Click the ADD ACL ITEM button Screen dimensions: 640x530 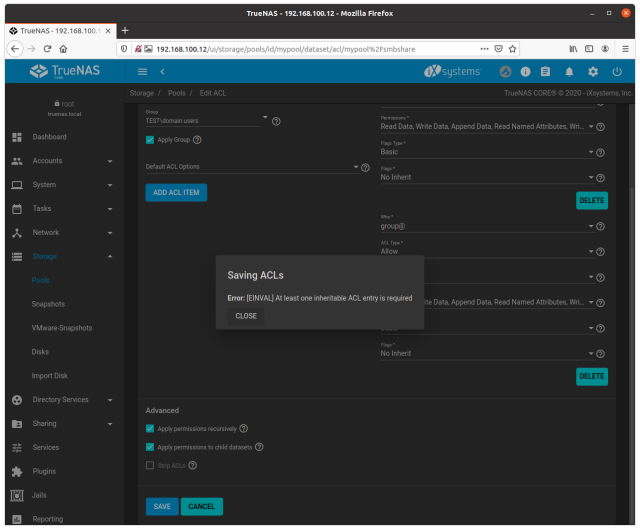(176, 192)
